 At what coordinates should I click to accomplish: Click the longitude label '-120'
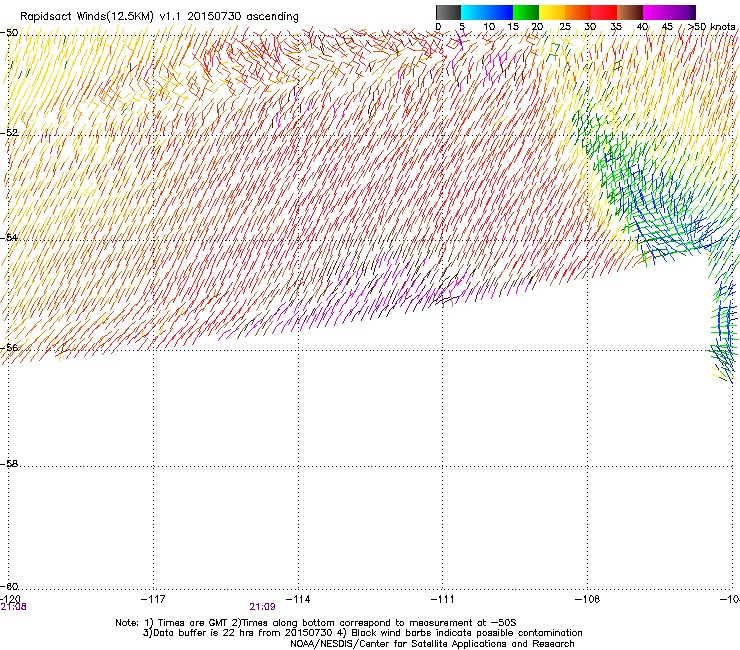tap(10, 599)
